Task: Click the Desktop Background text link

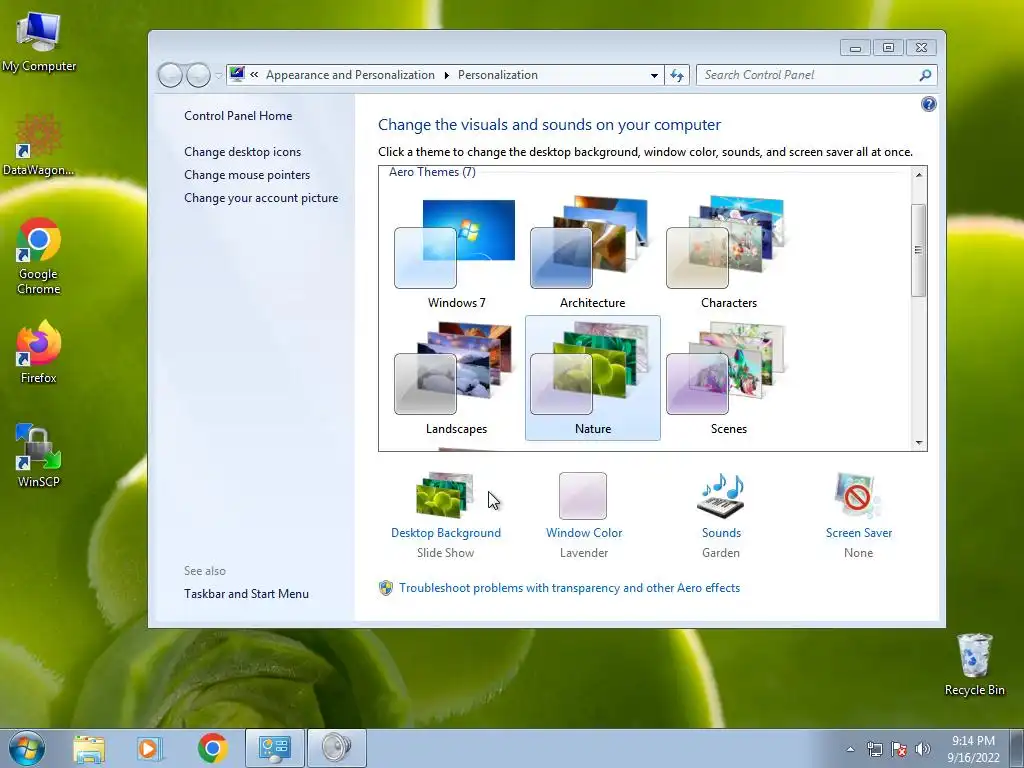Action: pyautogui.click(x=445, y=533)
